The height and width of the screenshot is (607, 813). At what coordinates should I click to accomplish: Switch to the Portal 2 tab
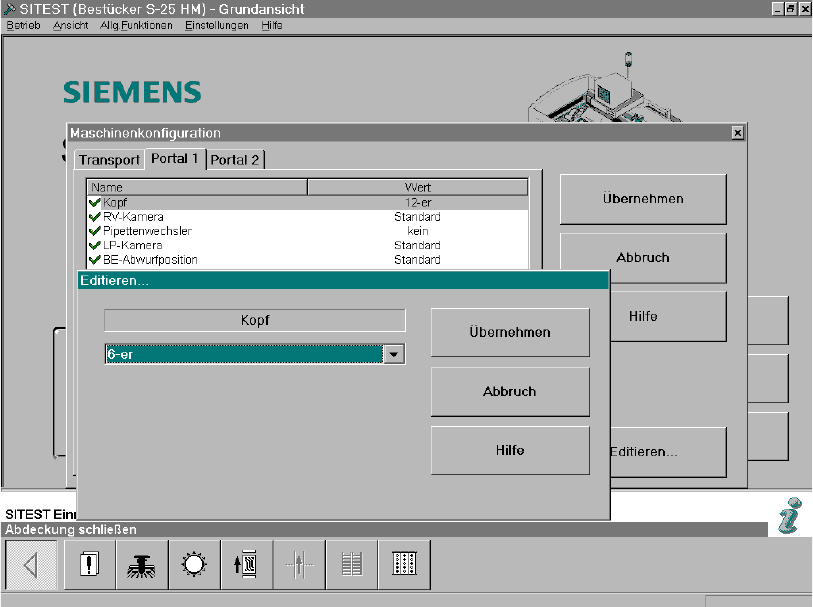point(235,160)
